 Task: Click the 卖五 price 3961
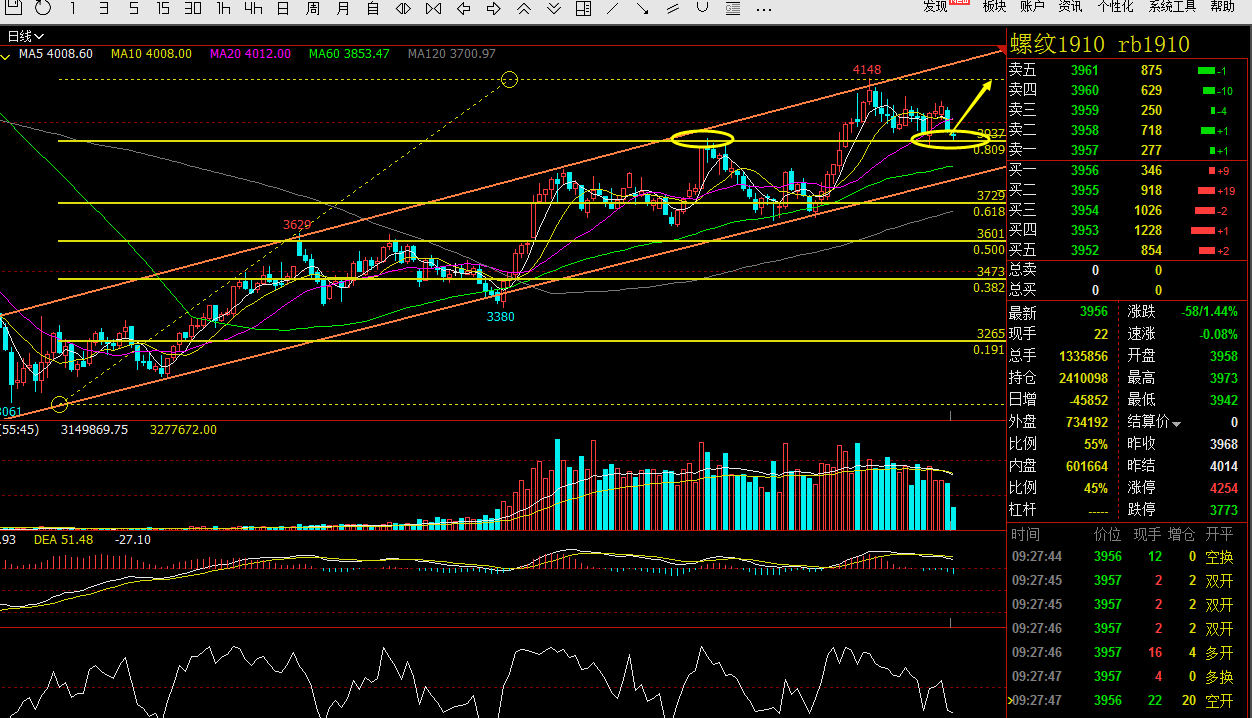click(x=1084, y=71)
